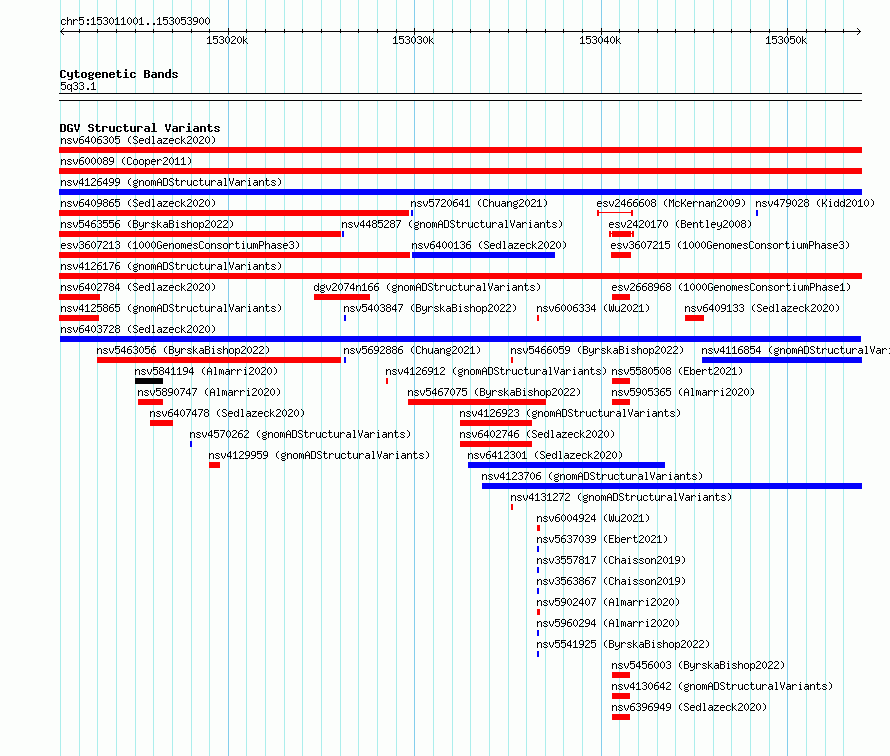Click the nsv6400136 (Sedlazeck2020) blue bar
This screenshot has width=890, height=756.
(x=483, y=255)
